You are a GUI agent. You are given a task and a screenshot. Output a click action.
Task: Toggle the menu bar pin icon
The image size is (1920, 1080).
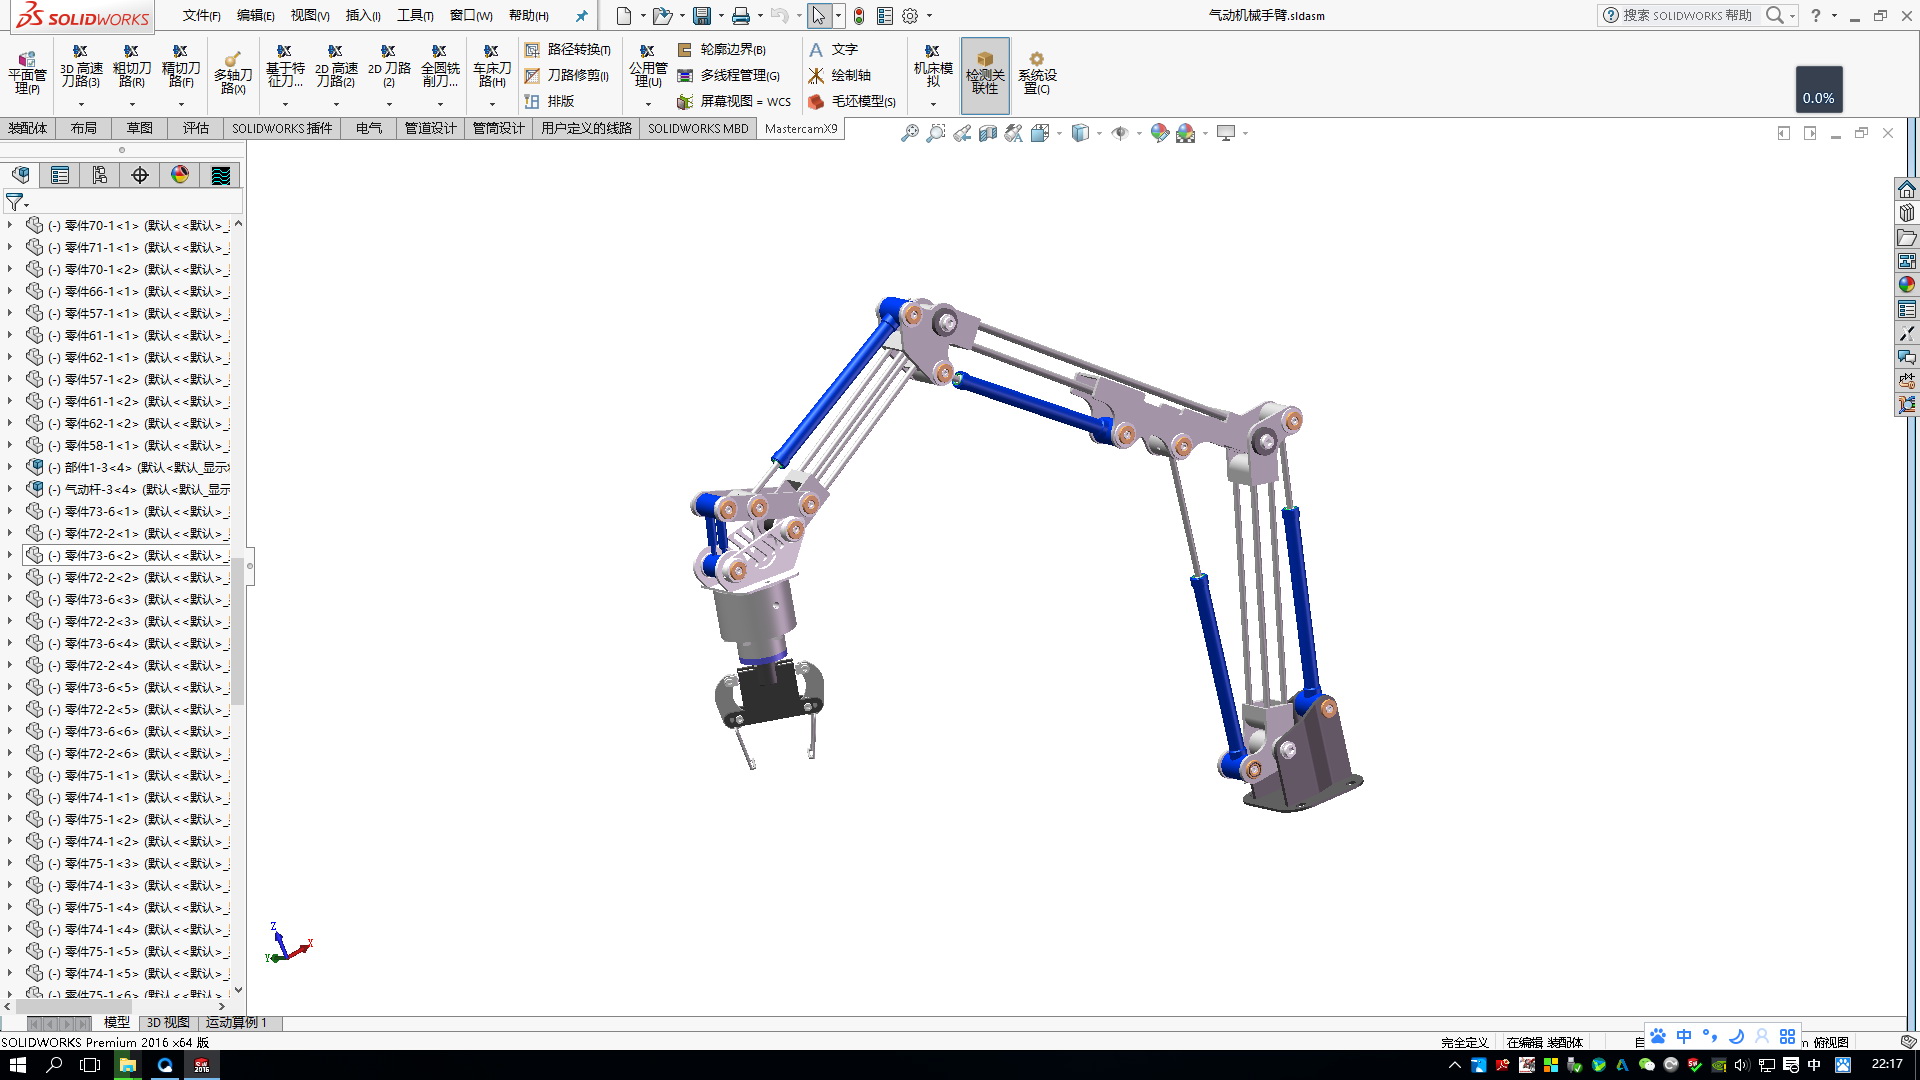(x=581, y=16)
